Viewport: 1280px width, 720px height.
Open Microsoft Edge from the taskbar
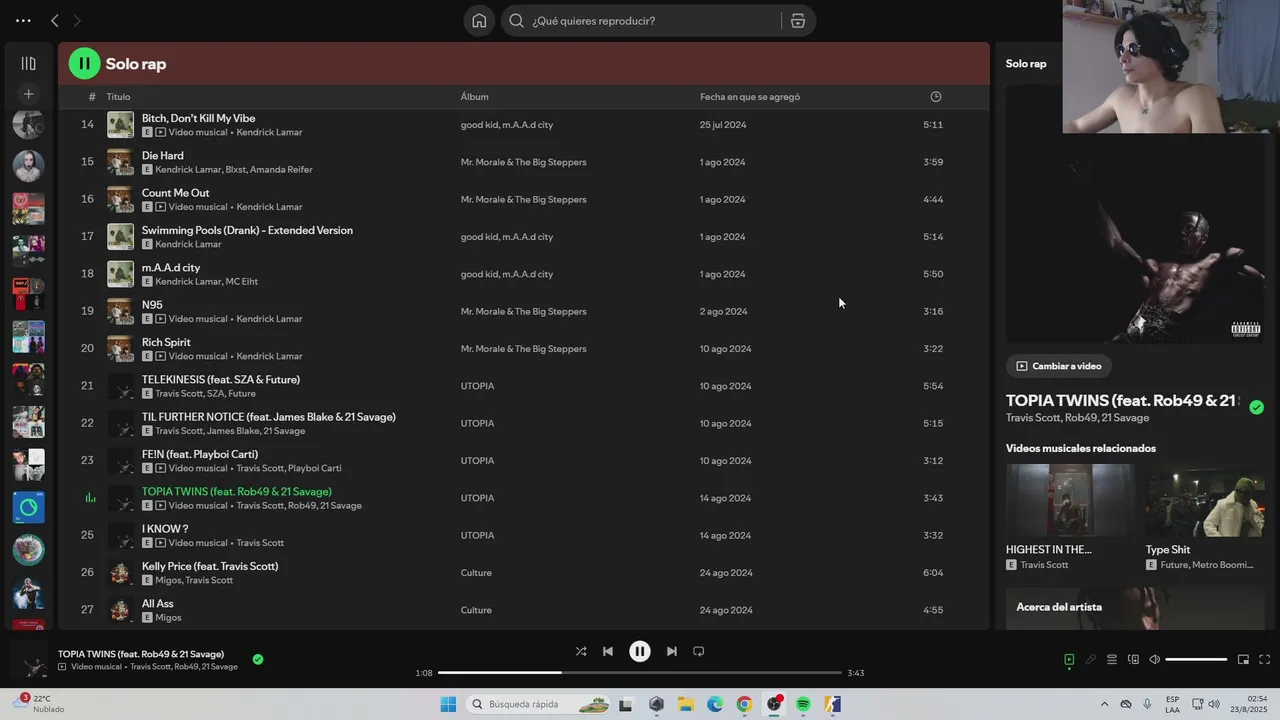(715, 704)
